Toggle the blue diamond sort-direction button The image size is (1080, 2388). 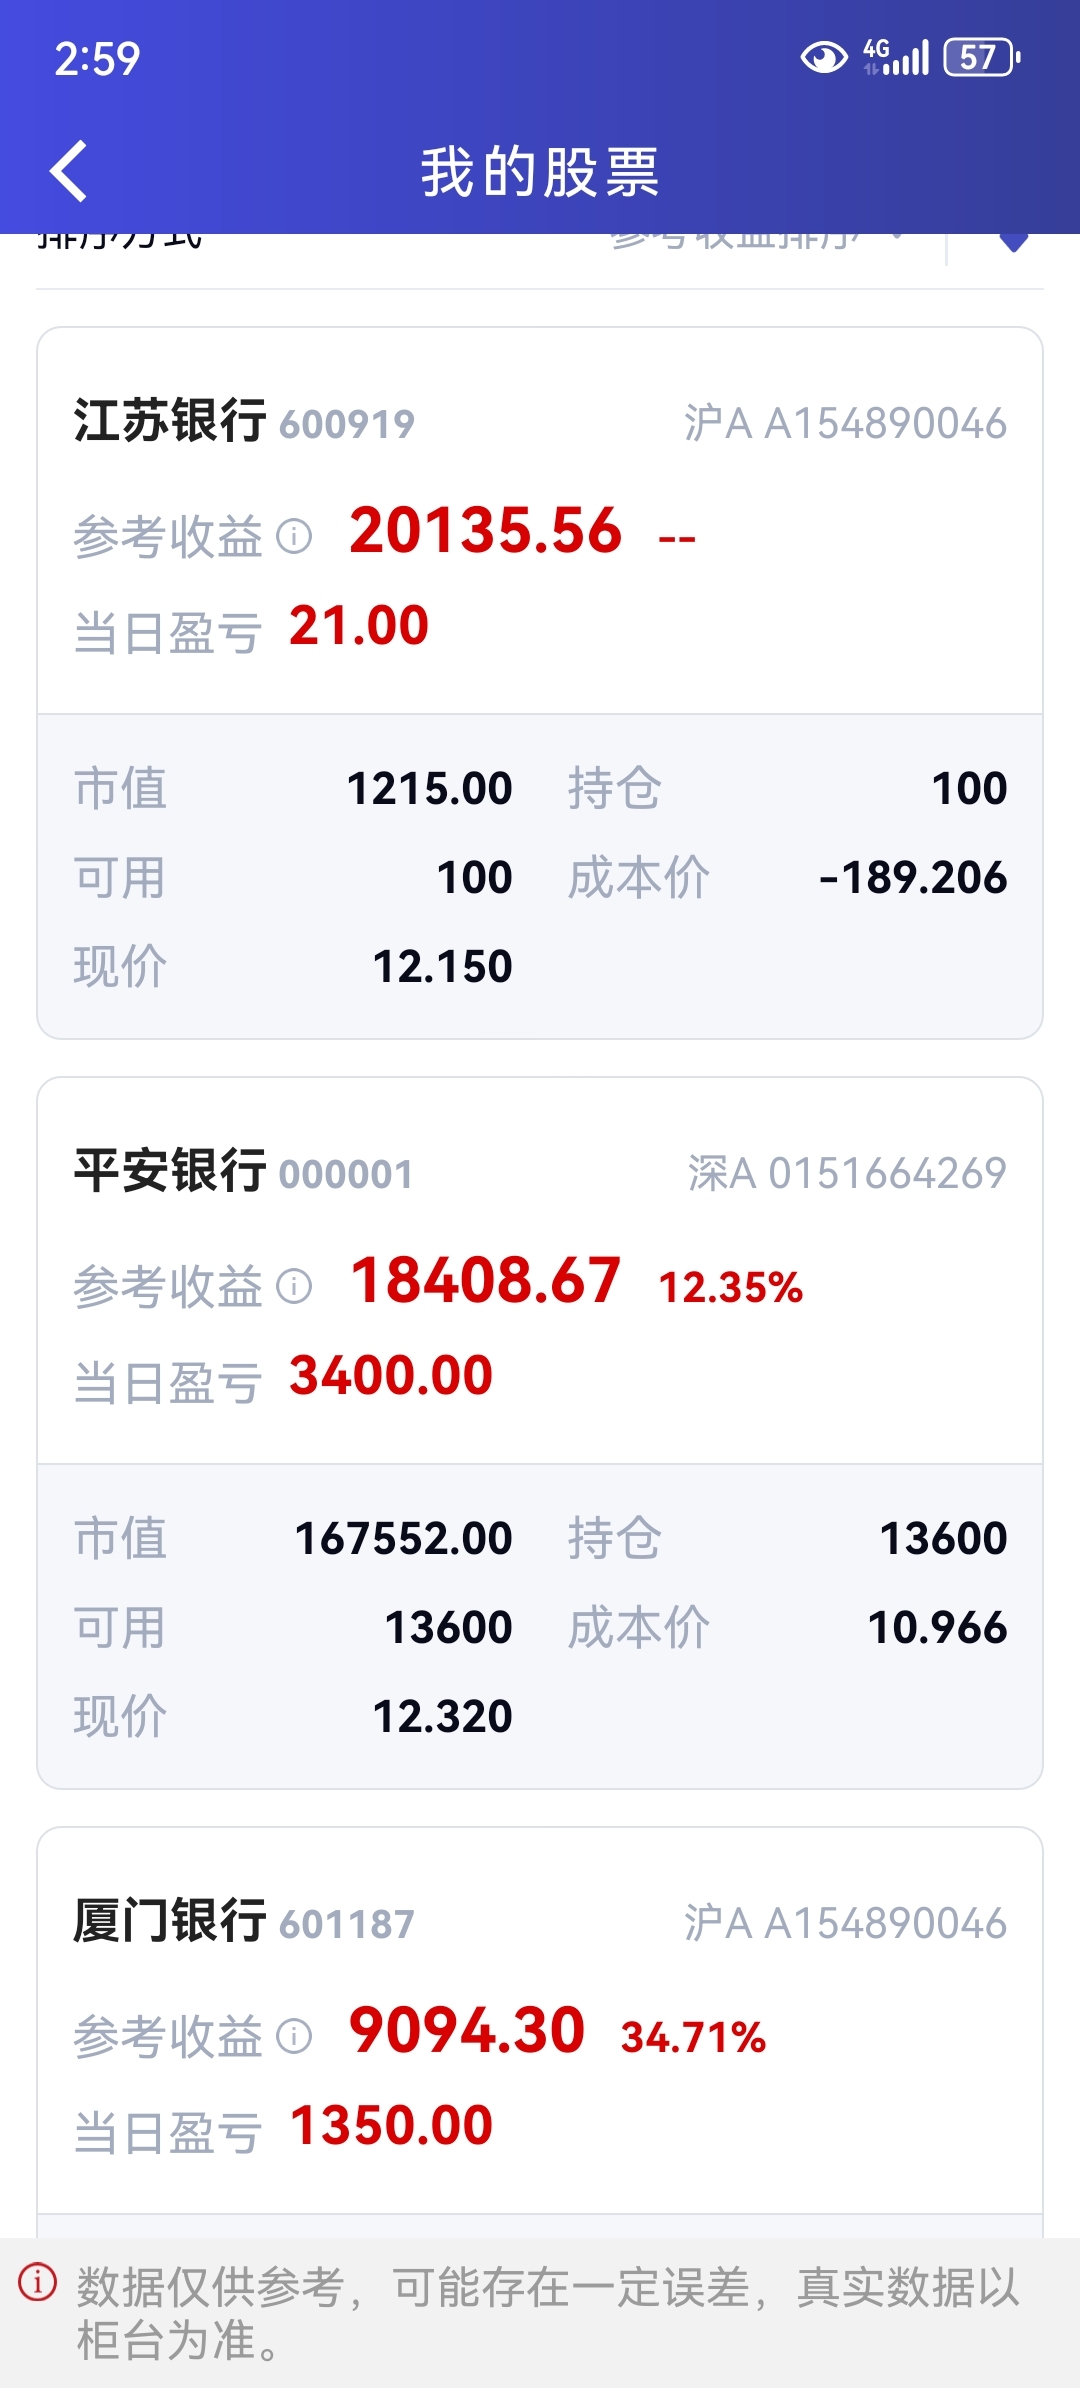[x=1014, y=240]
